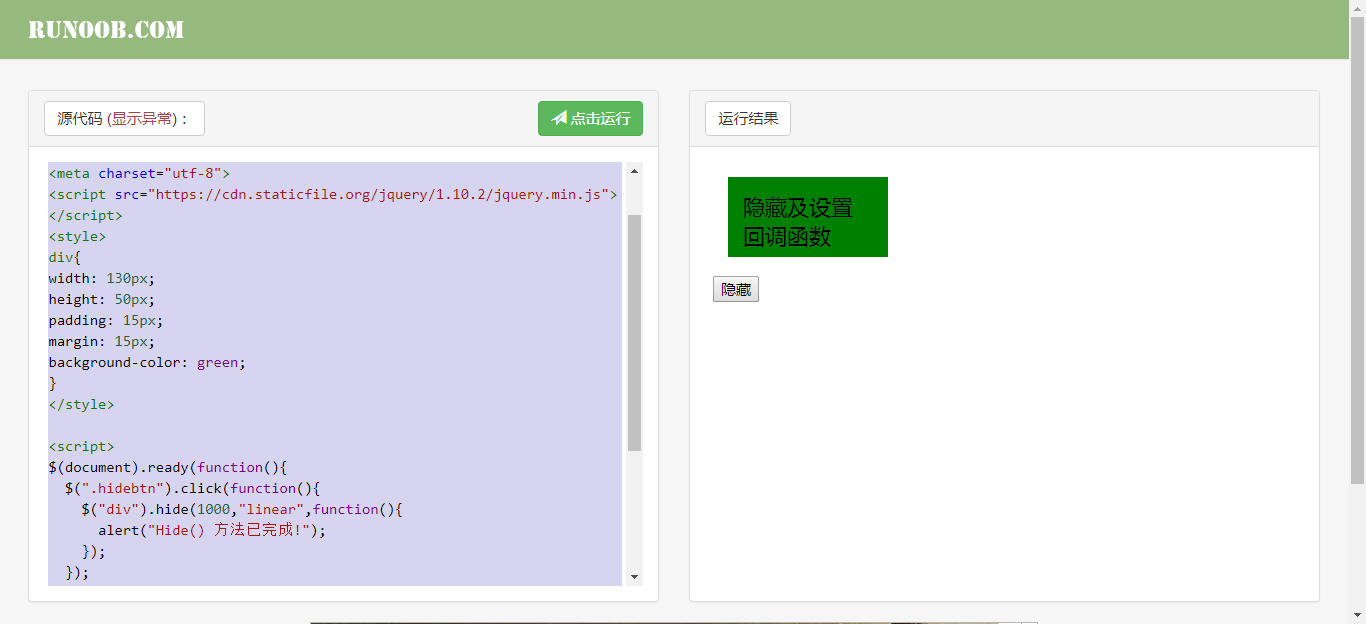Screen dimensions: 1366x624
Task: Click the closing </style> tag line
Action: pos(81,404)
